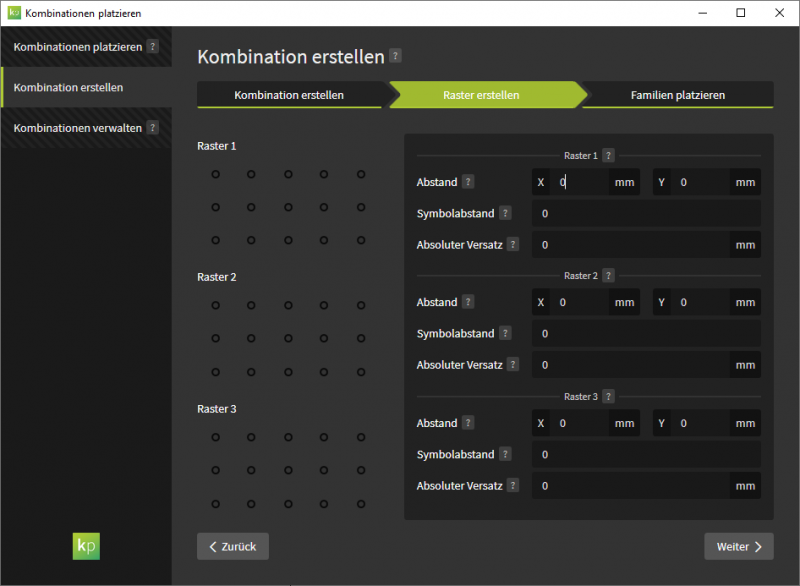Click help icon beside Raster 3 Absoluter Versatz
The image size is (800, 586).
pos(513,485)
